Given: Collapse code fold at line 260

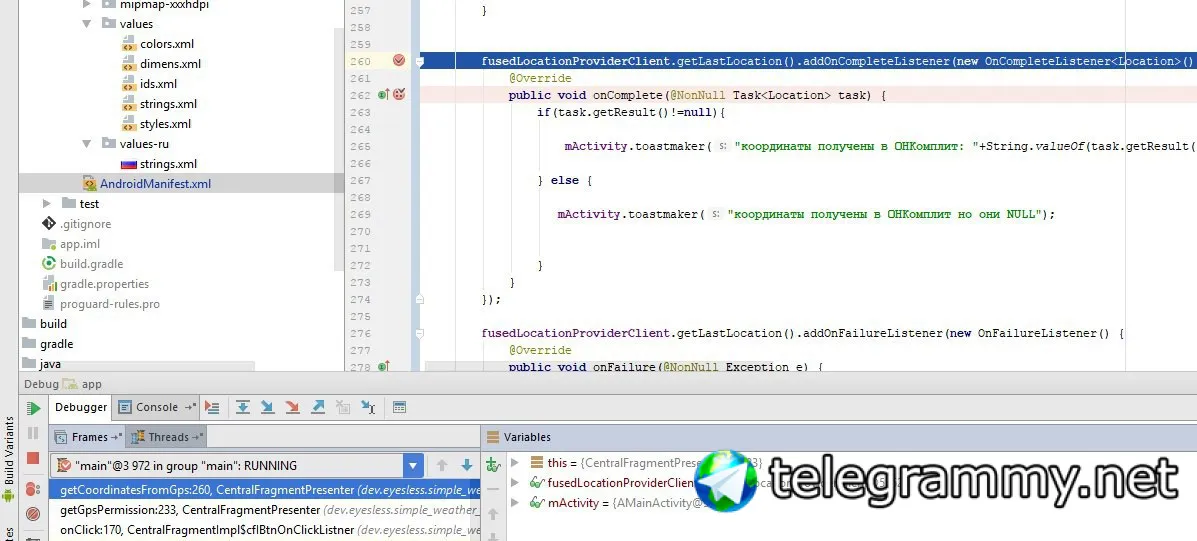Looking at the screenshot, I should [420, 61].
